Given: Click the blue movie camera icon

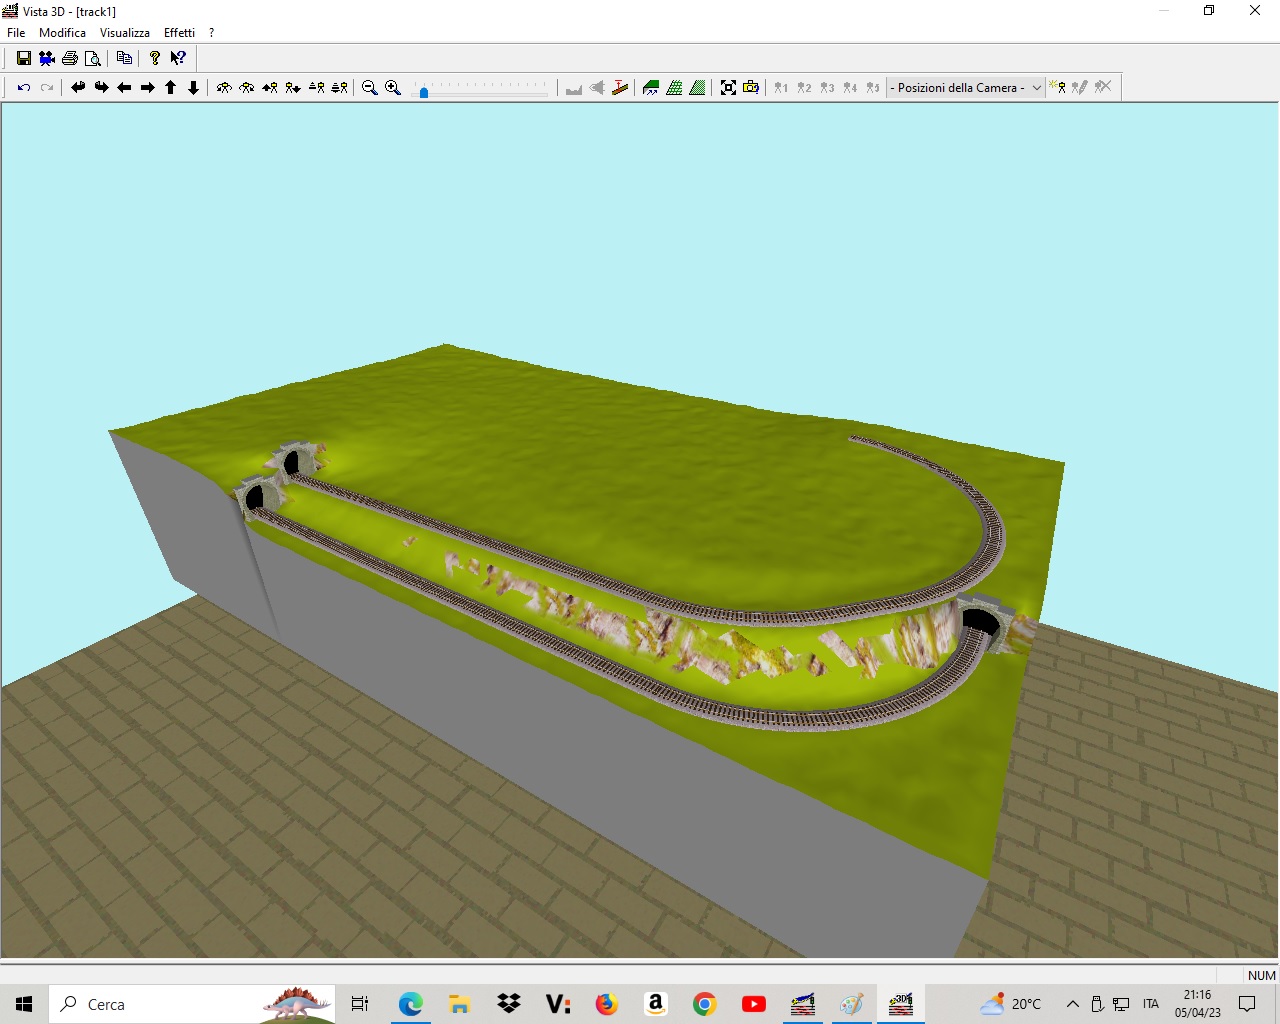Looking at the screenshot, I should (x=47, y=58).
